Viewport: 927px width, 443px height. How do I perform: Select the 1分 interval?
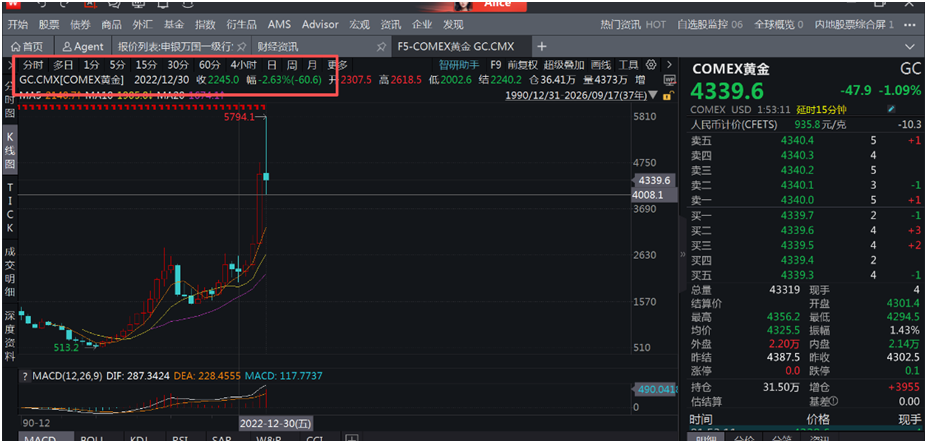[91, 65]
